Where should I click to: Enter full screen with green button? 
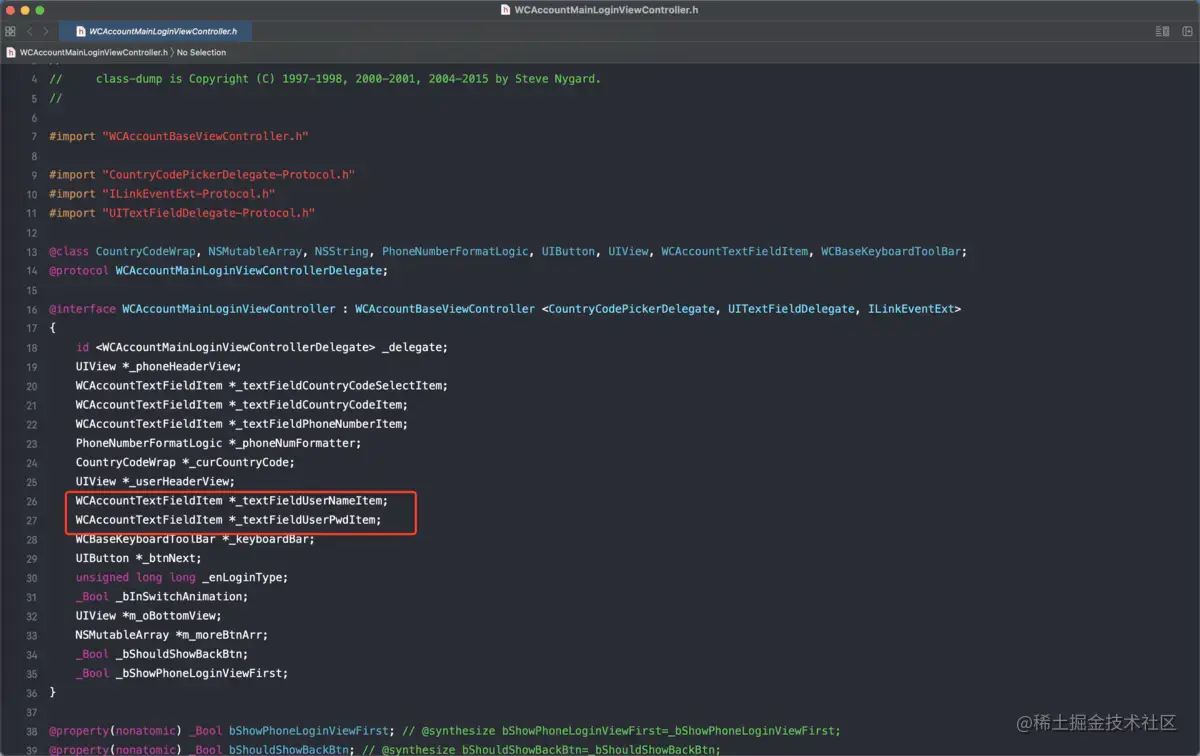(x=40, y=10)
